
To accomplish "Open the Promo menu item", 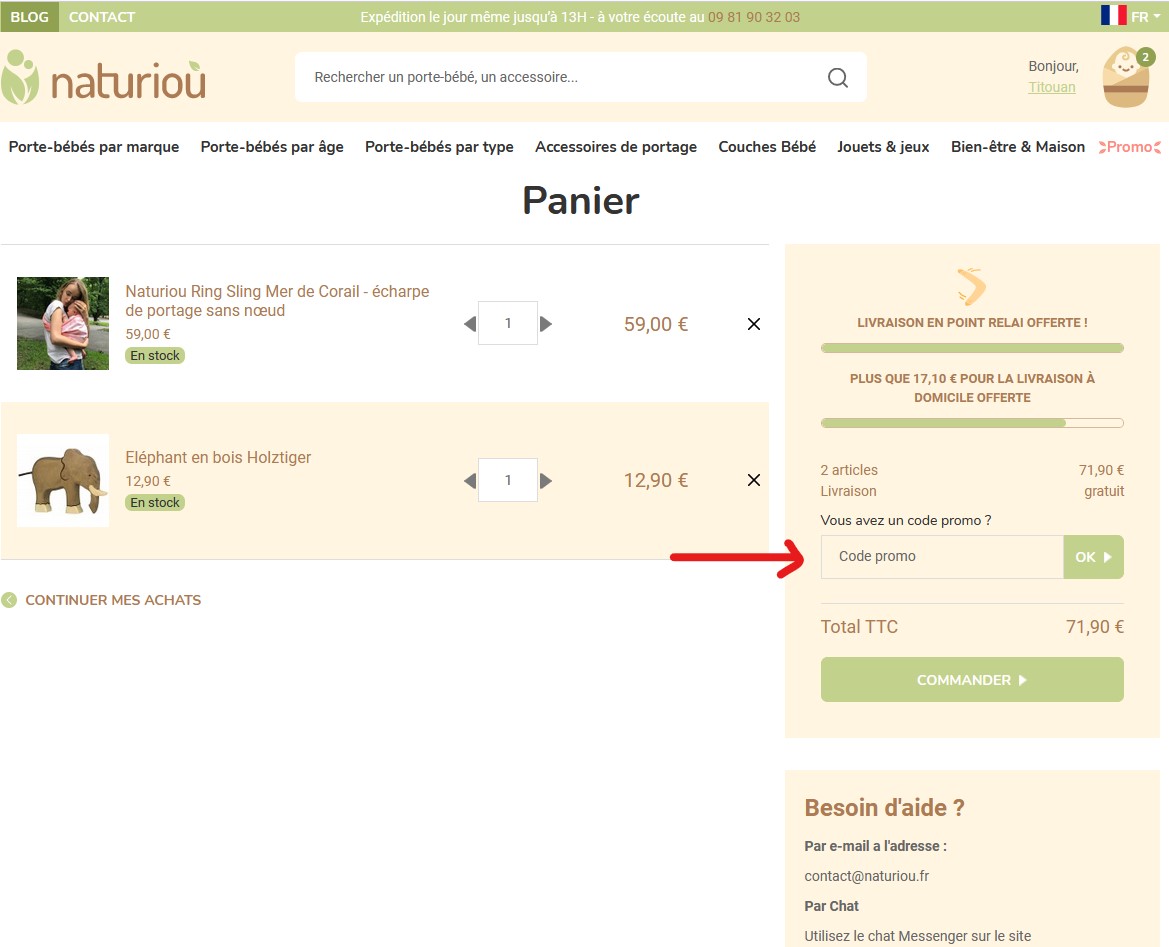I will [x=1129, y=147].
